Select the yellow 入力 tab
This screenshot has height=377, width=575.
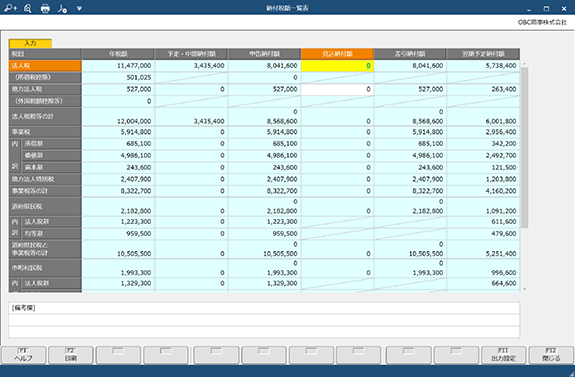click(30, 43)
